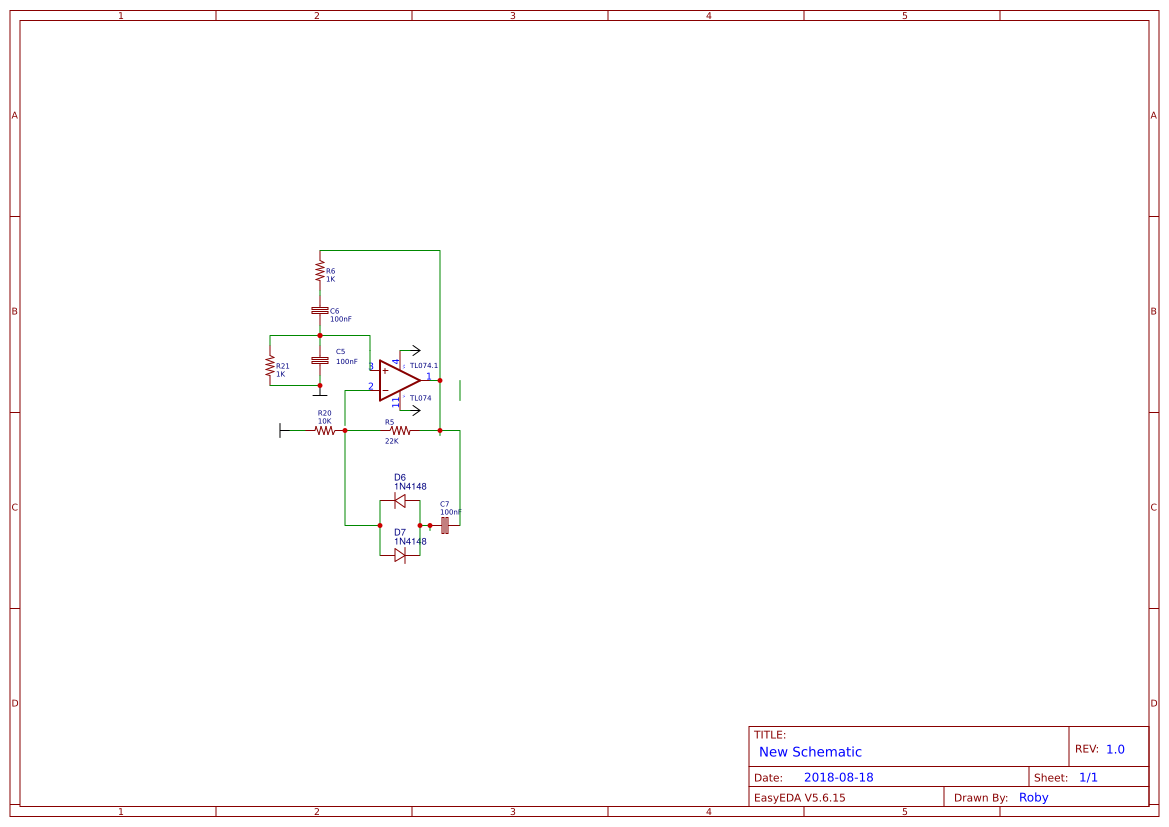Click the New Schematic title text
This screenshot has height=827, width=1169.
point(810,751)
